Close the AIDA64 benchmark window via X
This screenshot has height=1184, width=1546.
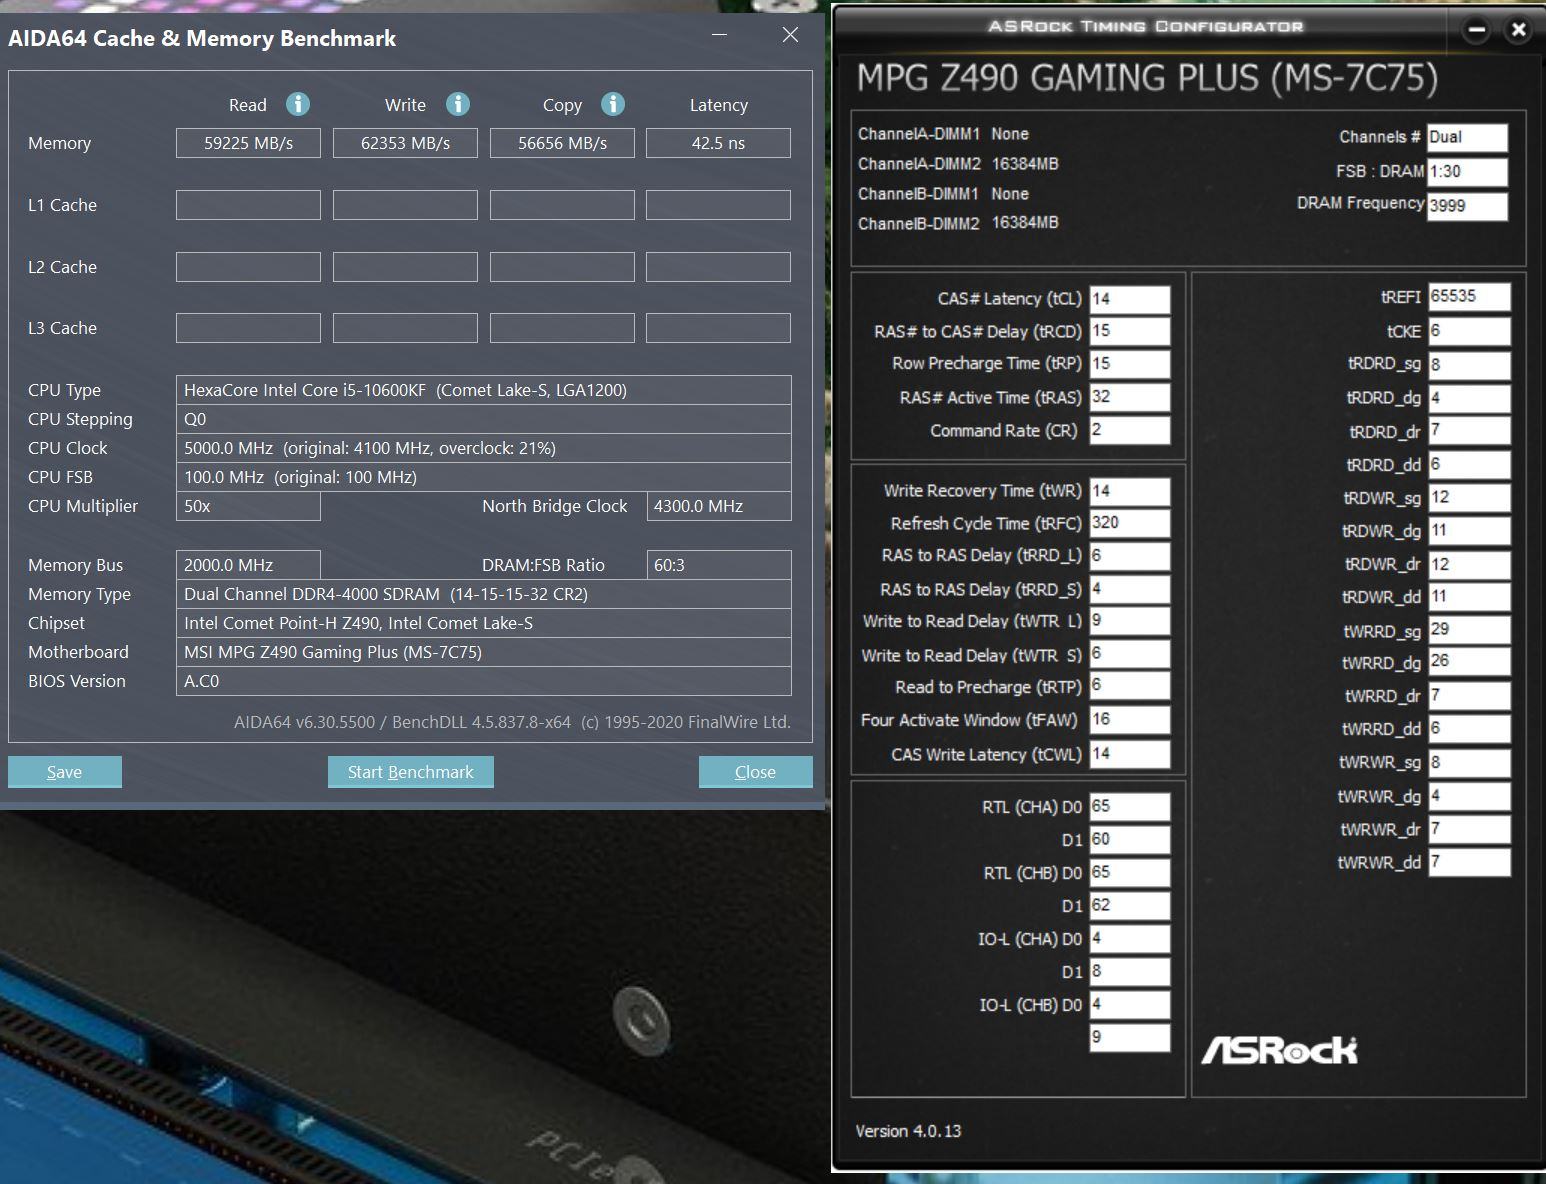790,35
